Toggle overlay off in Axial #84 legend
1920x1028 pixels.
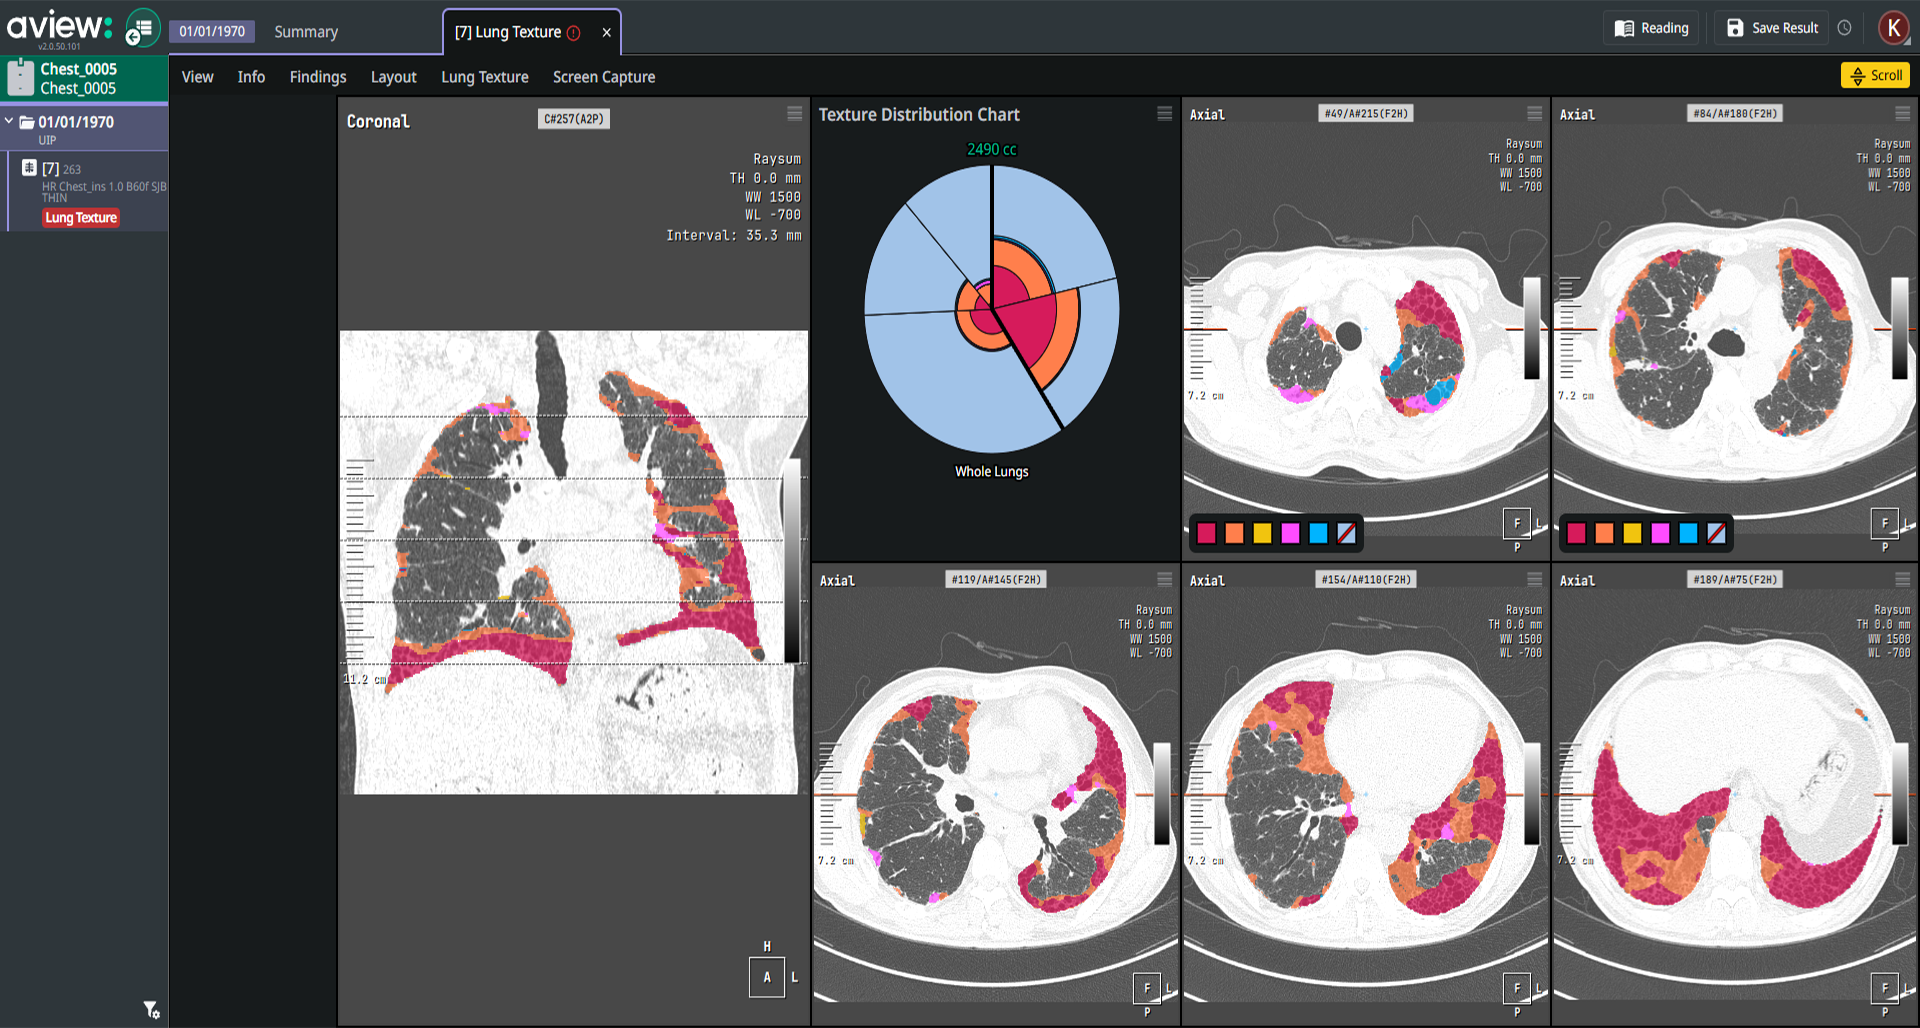click(1716, 533)
